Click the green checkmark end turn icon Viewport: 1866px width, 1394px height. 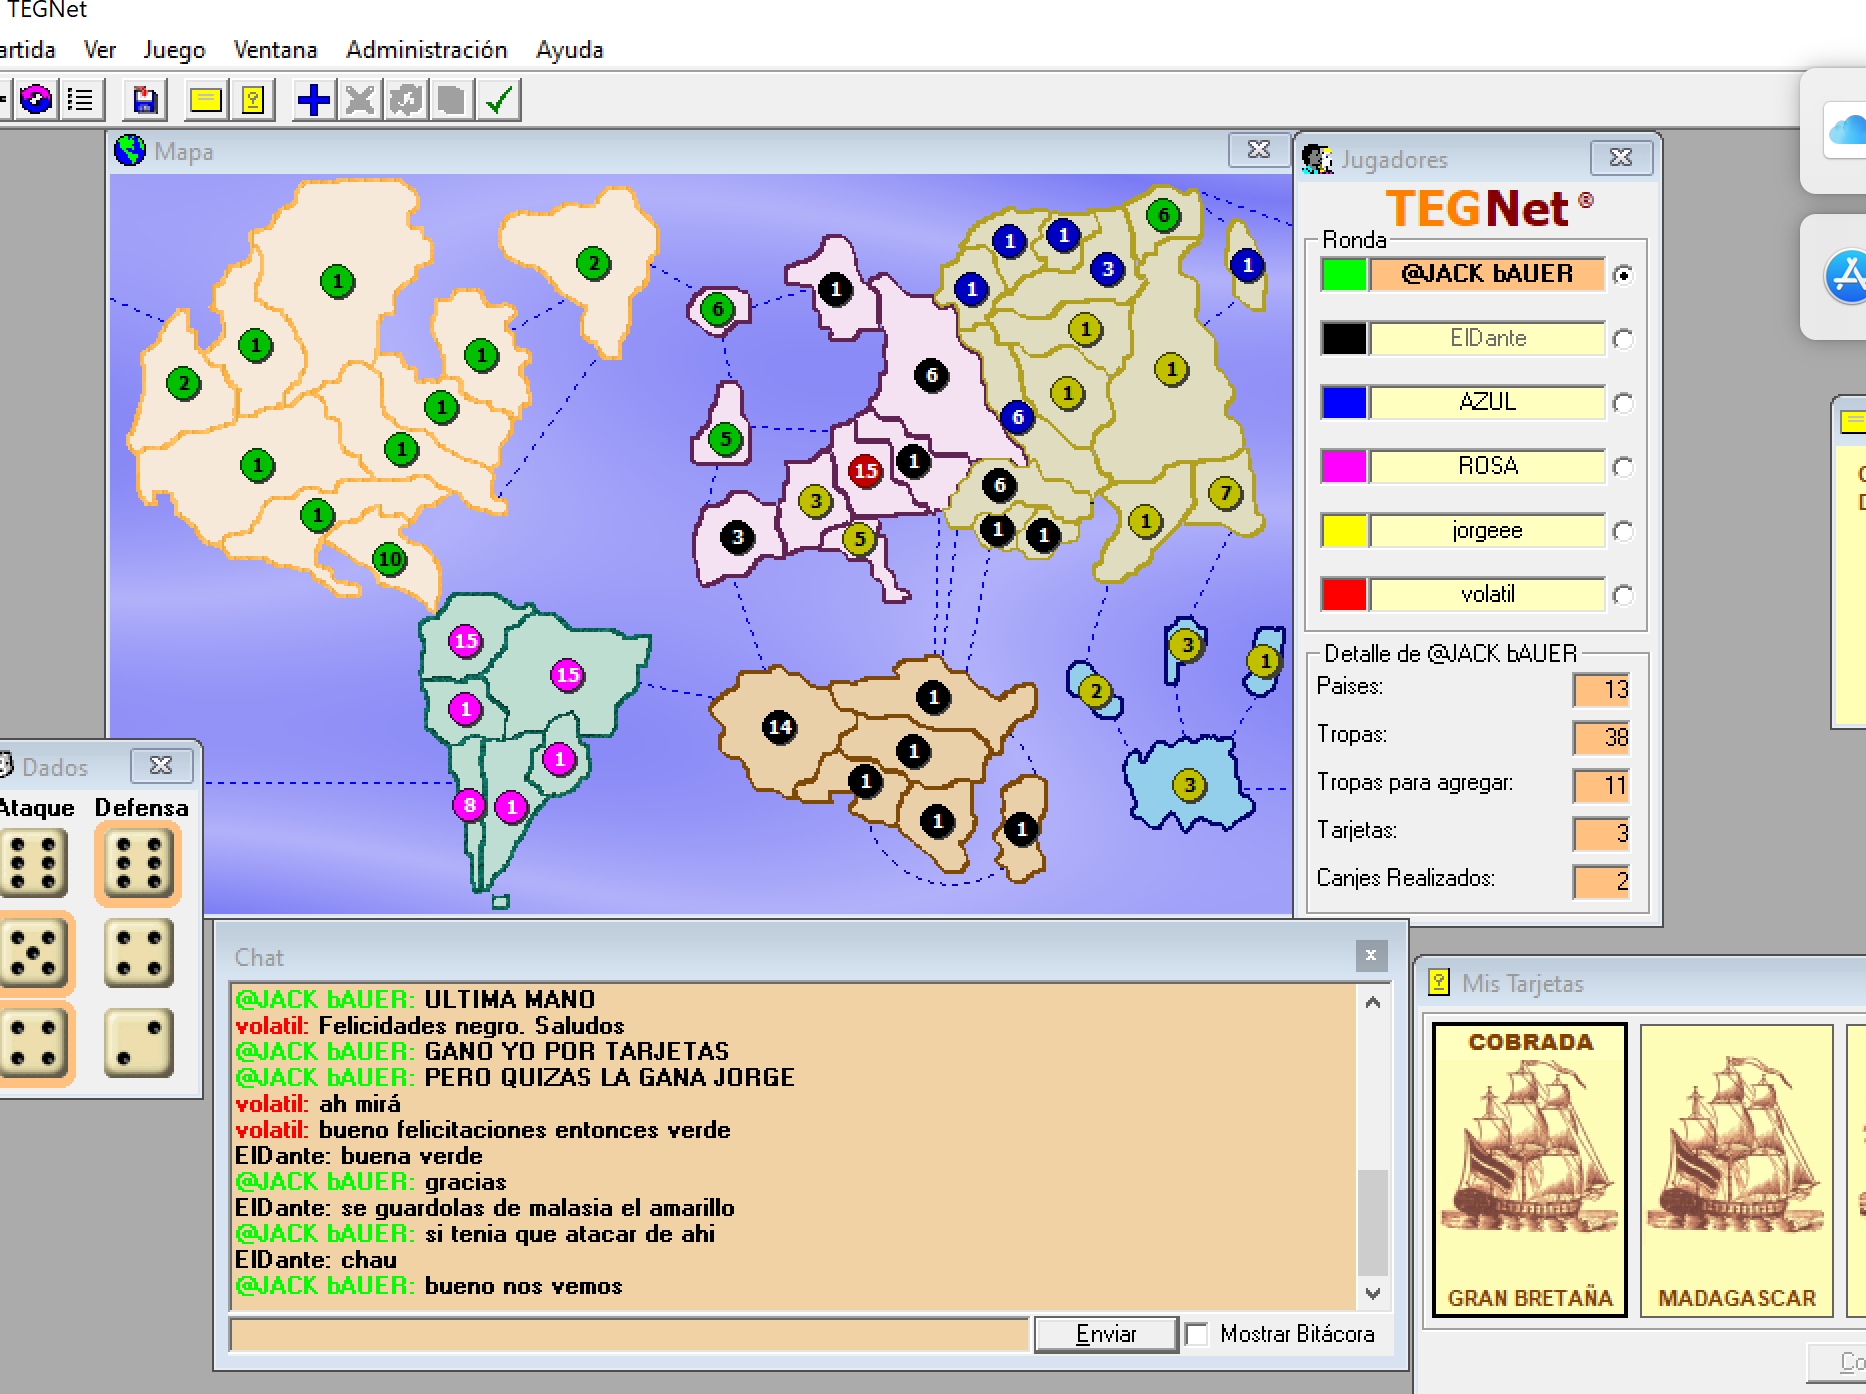pos(498,100)
